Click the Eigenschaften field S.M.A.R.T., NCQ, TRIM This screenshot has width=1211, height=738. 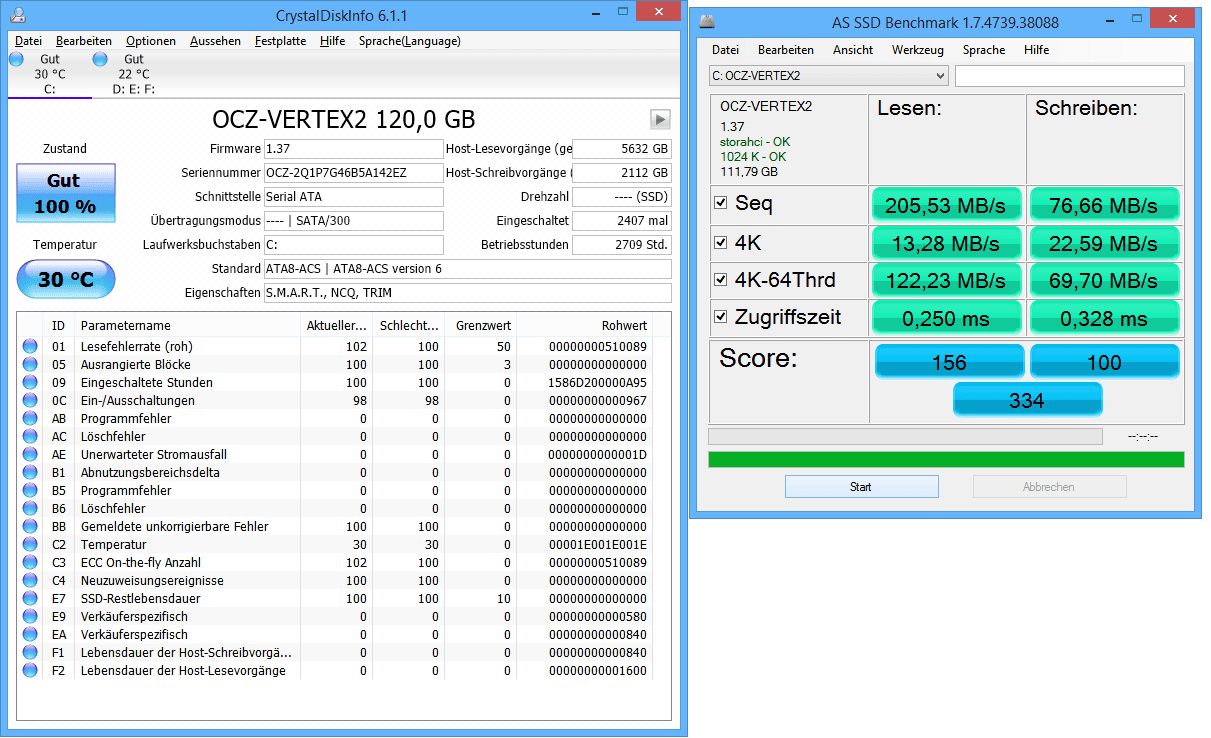(467, 293)
